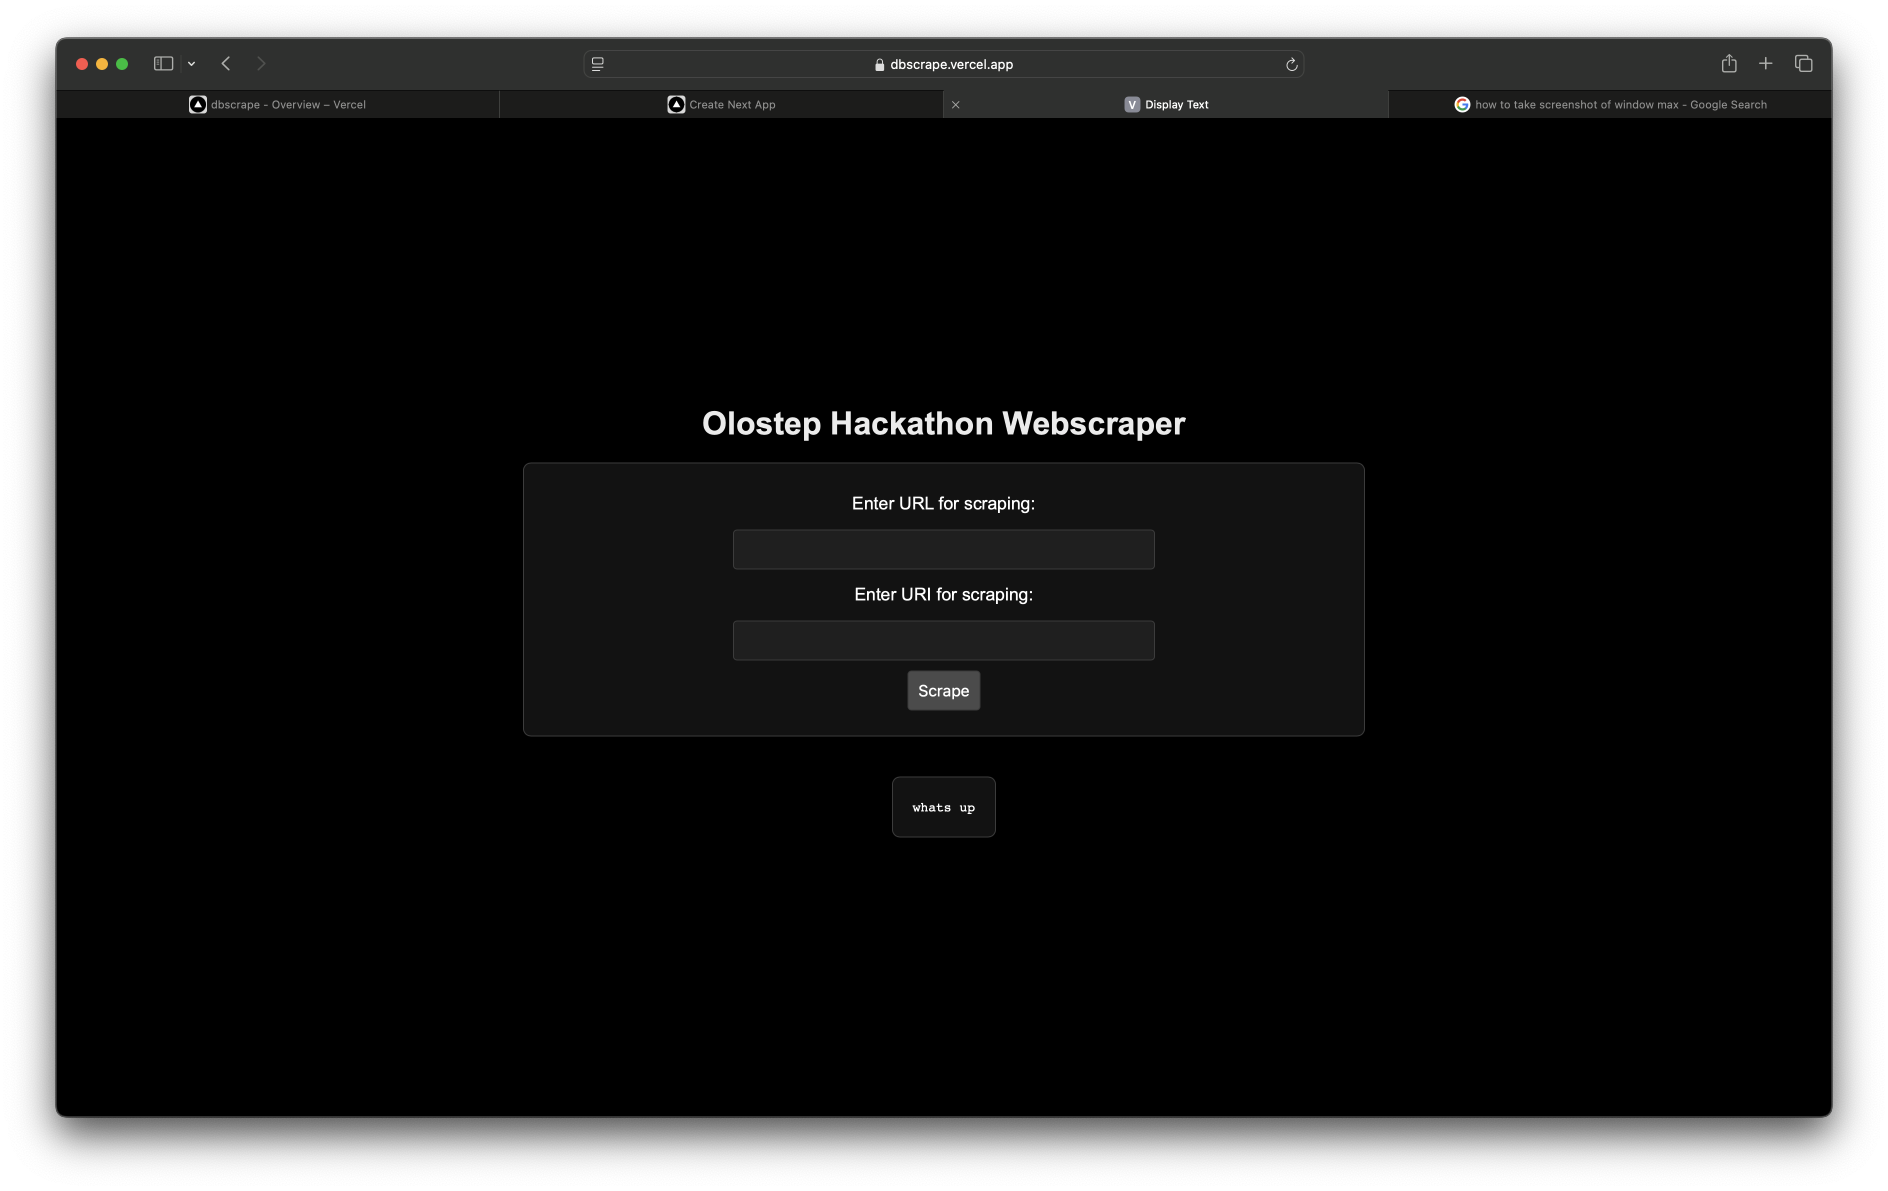Click the Share icon in toolbar
Image resolution: width=1888 pixels, height=1191 pixels.
[1728, 64]
